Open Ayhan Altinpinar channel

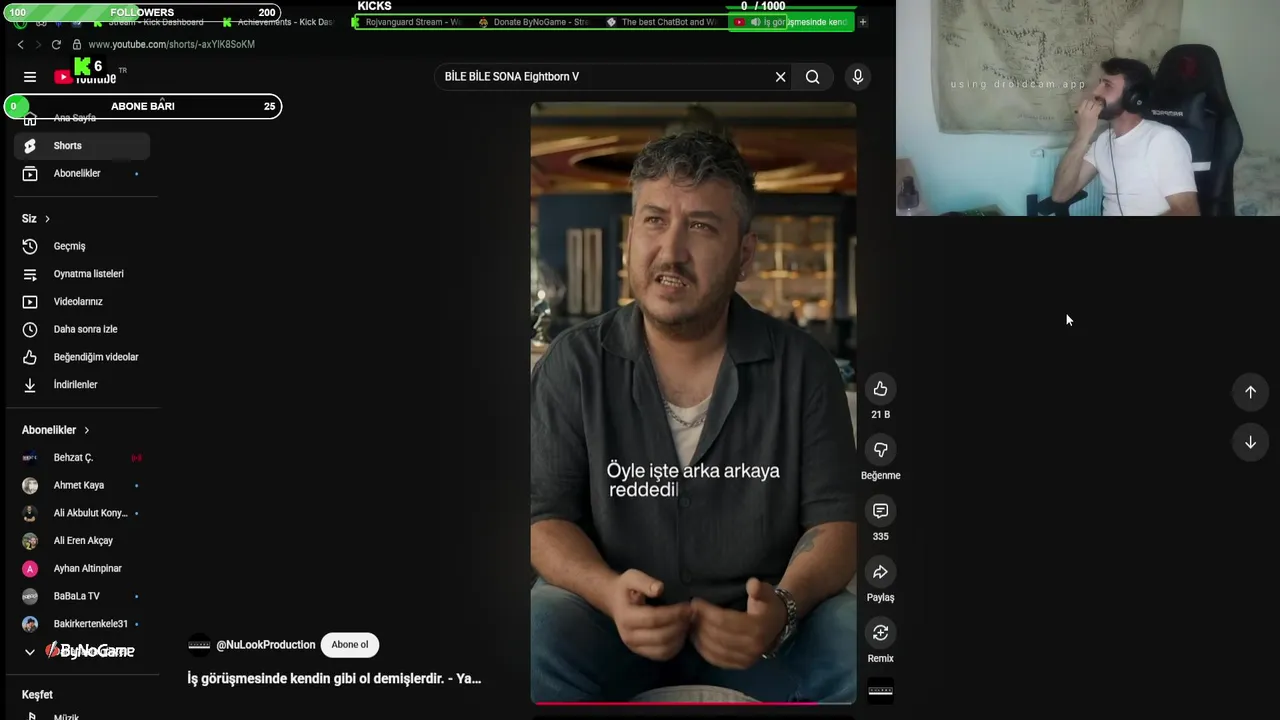(82, 569)
